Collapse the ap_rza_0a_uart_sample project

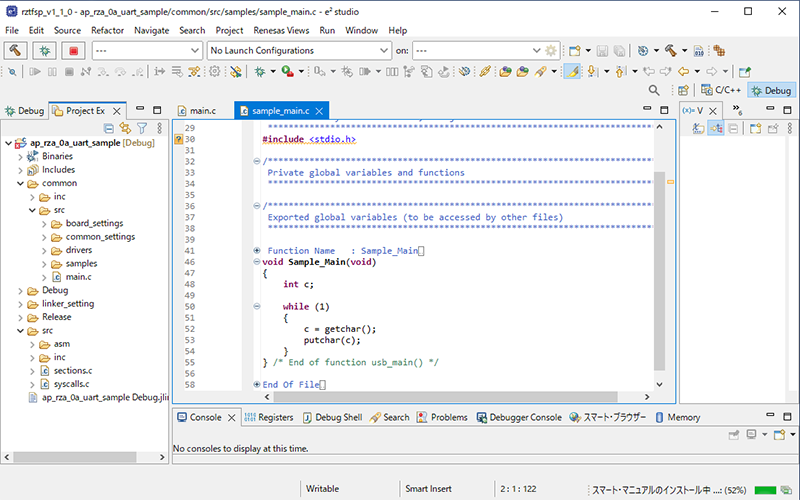8,143
